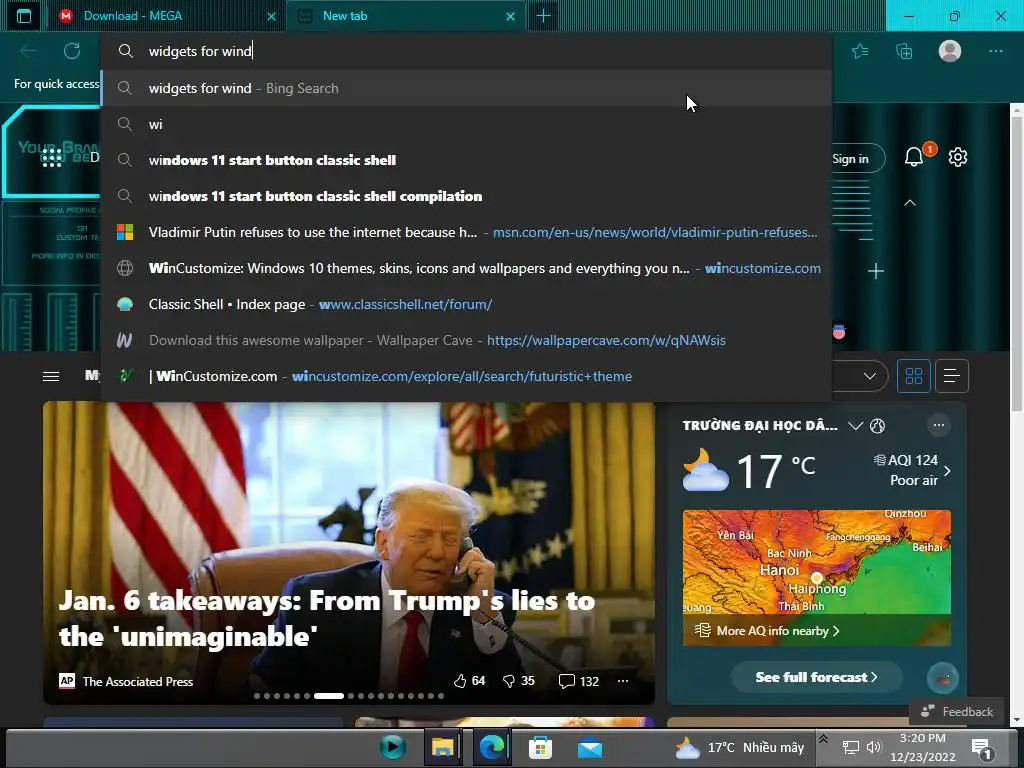Close the Download - MEGA tab
The image size is (1024, 768).
[x=272, y=16]
